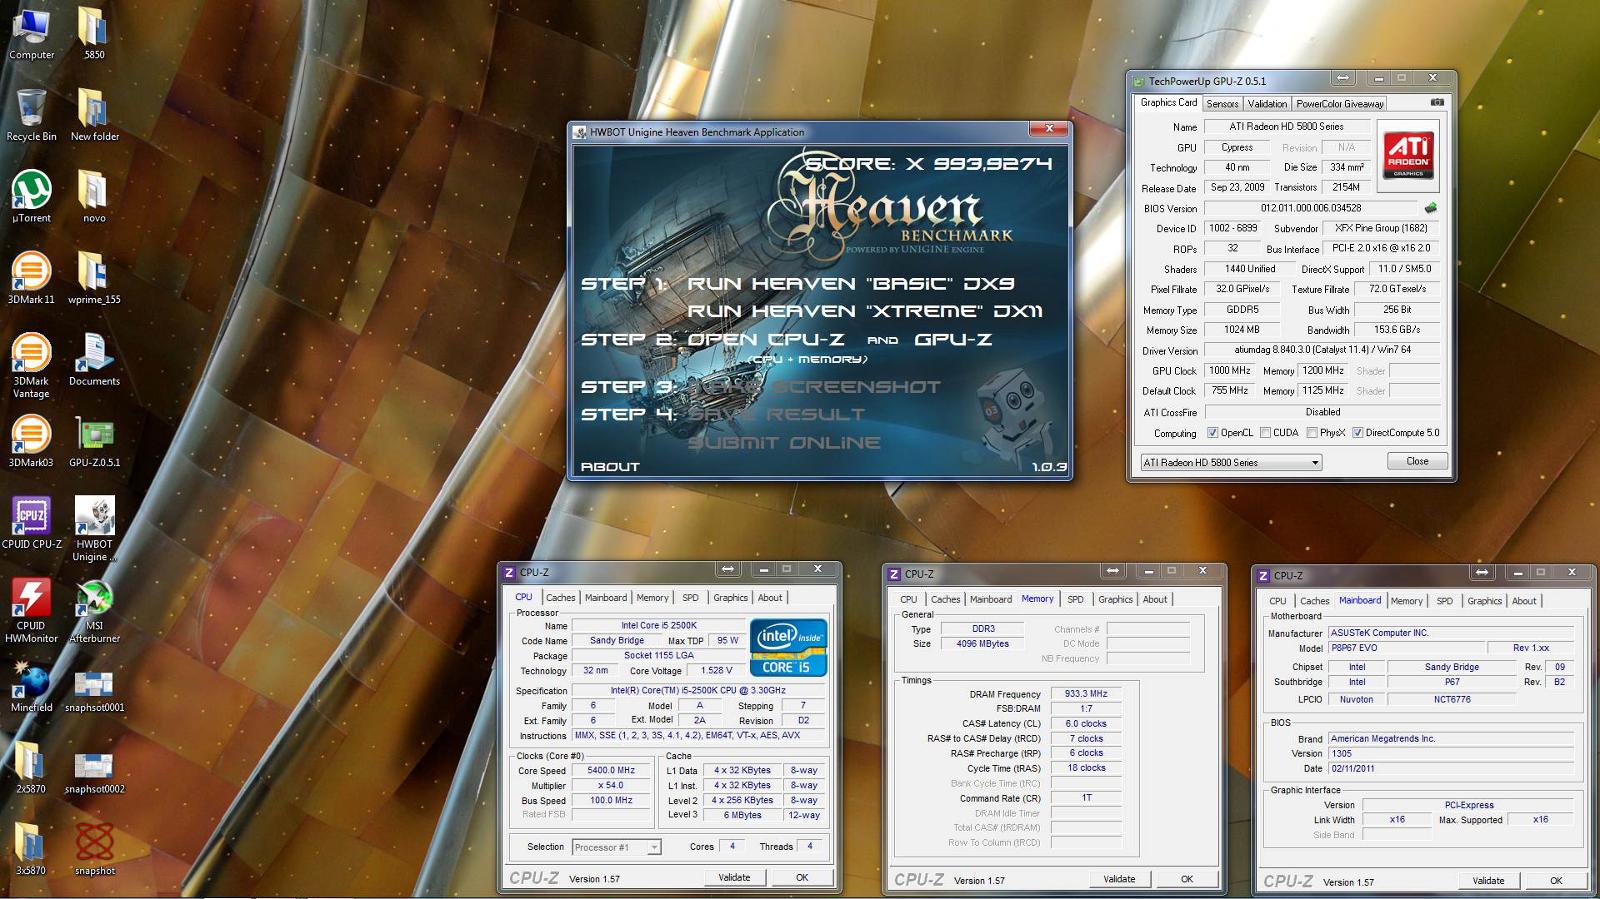1600x899 pixels.
Task: Click the GPU Clock 1000 MHz field
Action: (x=1229, y=371)
